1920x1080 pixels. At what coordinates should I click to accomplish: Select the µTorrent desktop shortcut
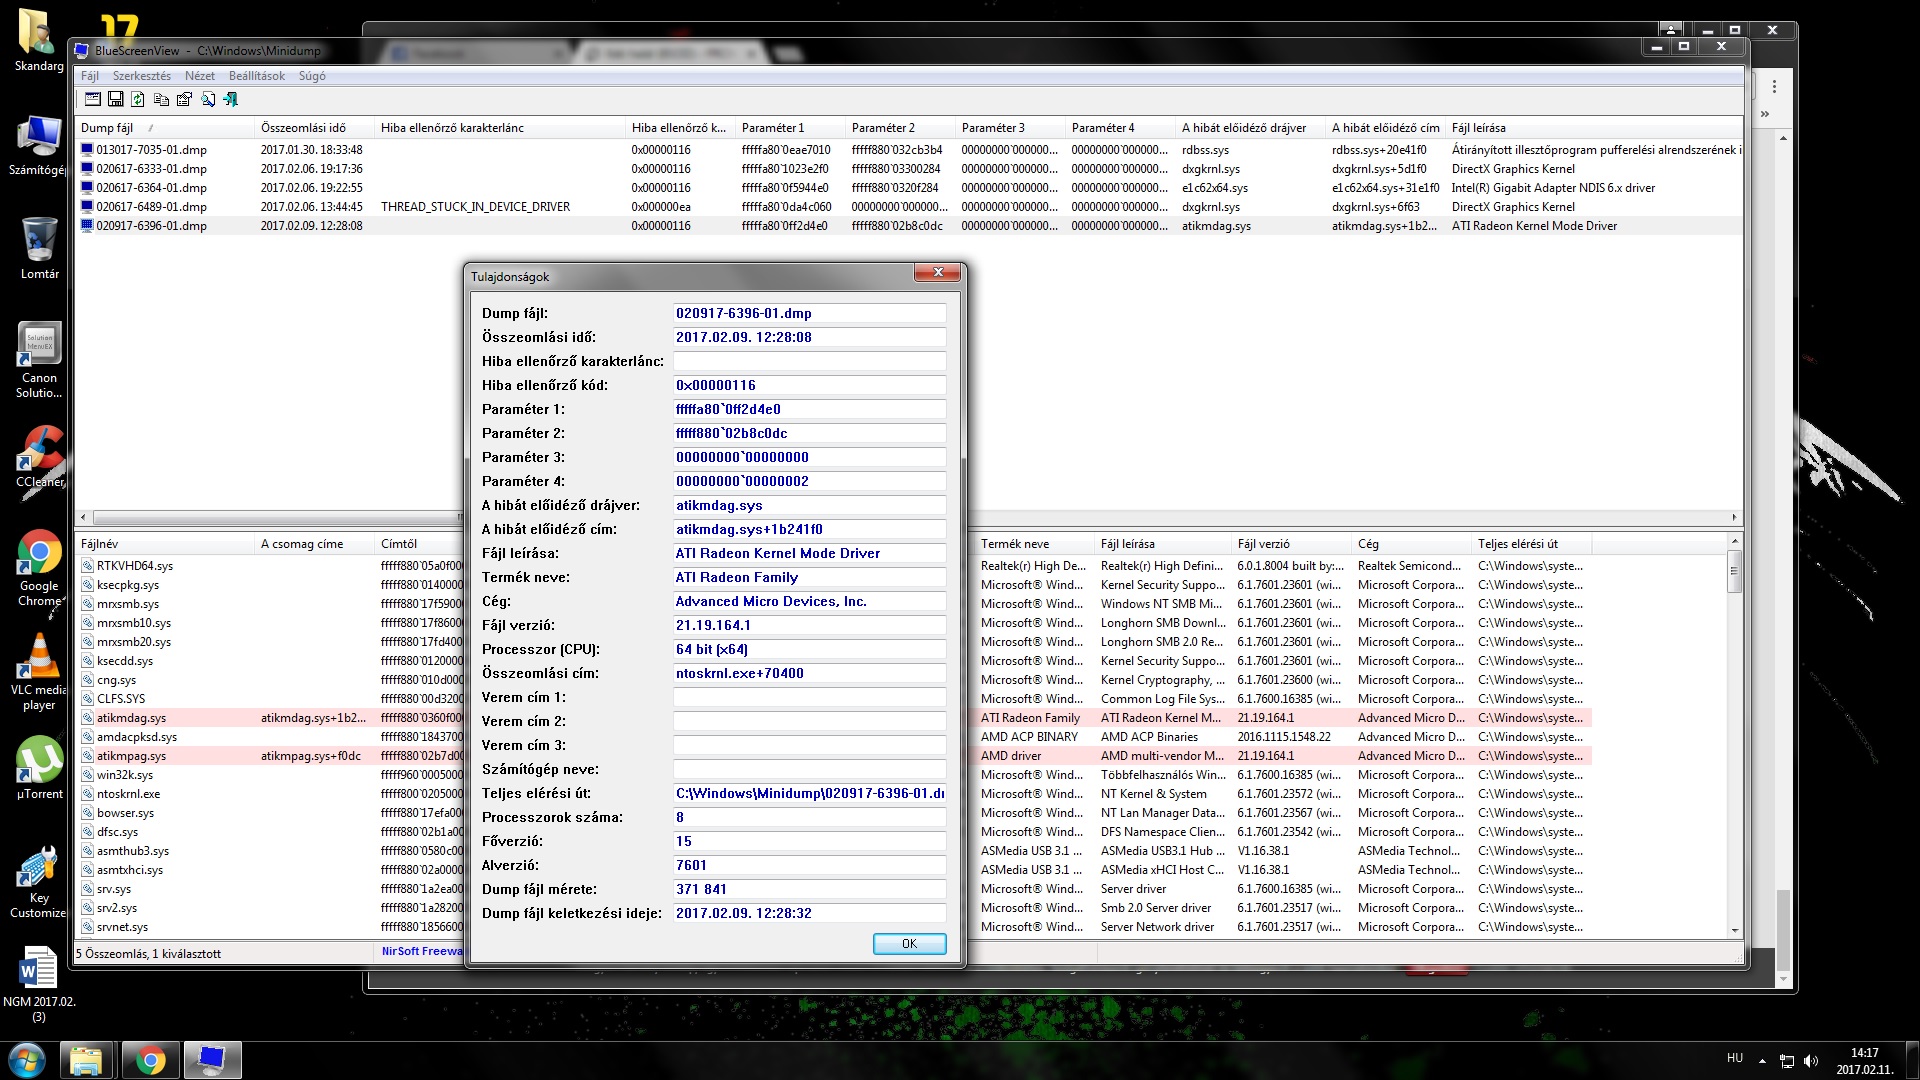(39, 768)
